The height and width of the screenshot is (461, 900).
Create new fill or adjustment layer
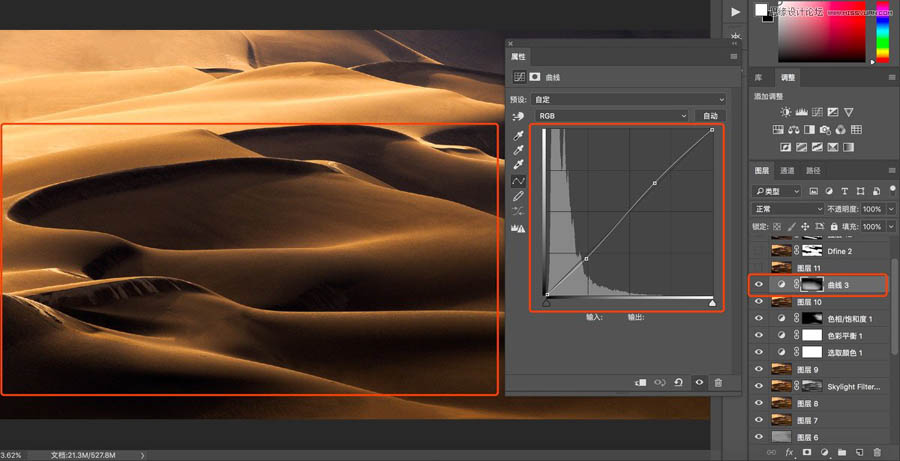[824, 453]
